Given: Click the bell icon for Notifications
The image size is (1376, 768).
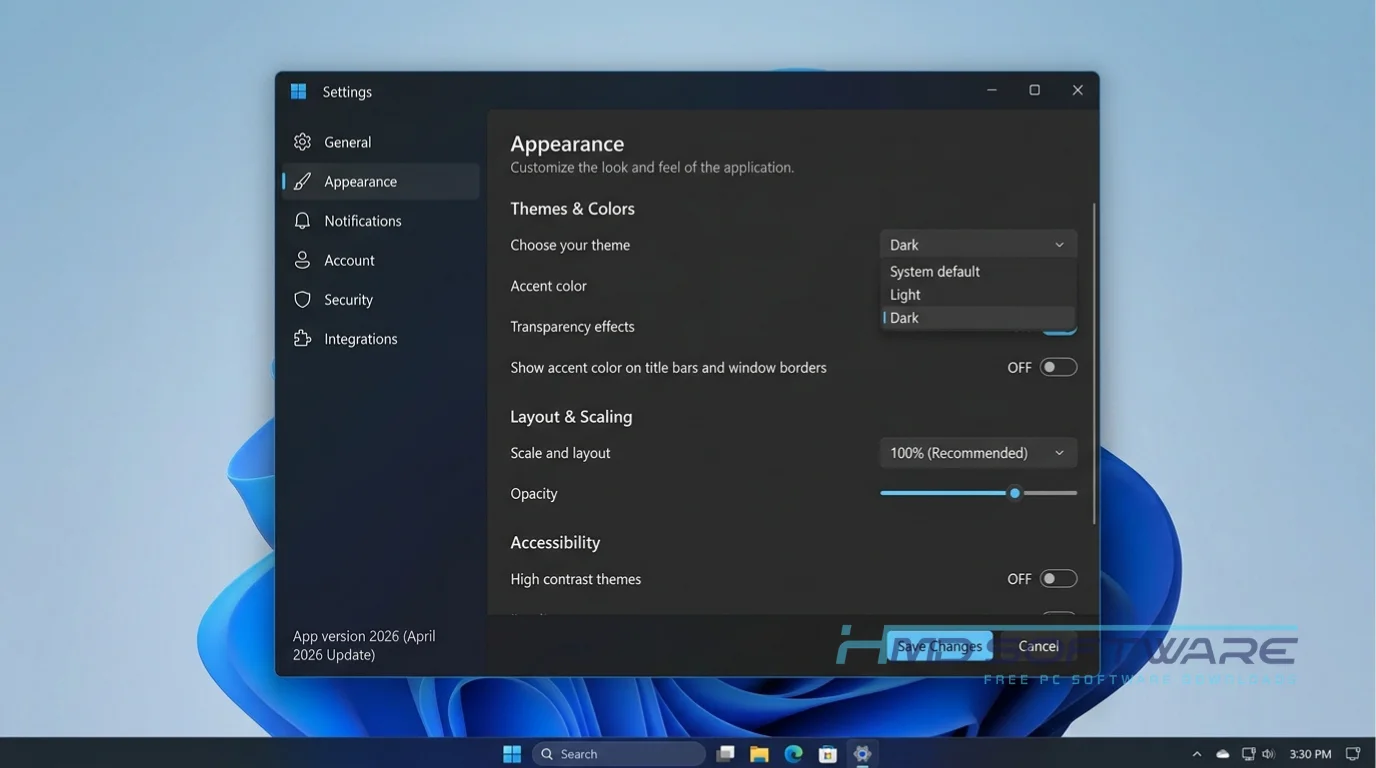Looking at the screenshot, I should click(302, 221).
